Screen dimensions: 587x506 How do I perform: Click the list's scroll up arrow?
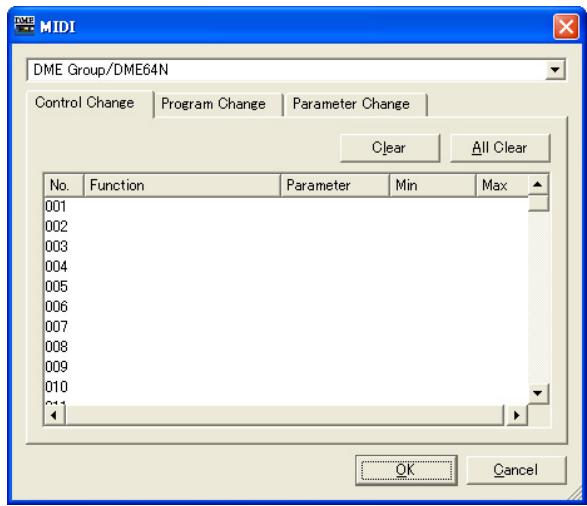coord(538,185)
